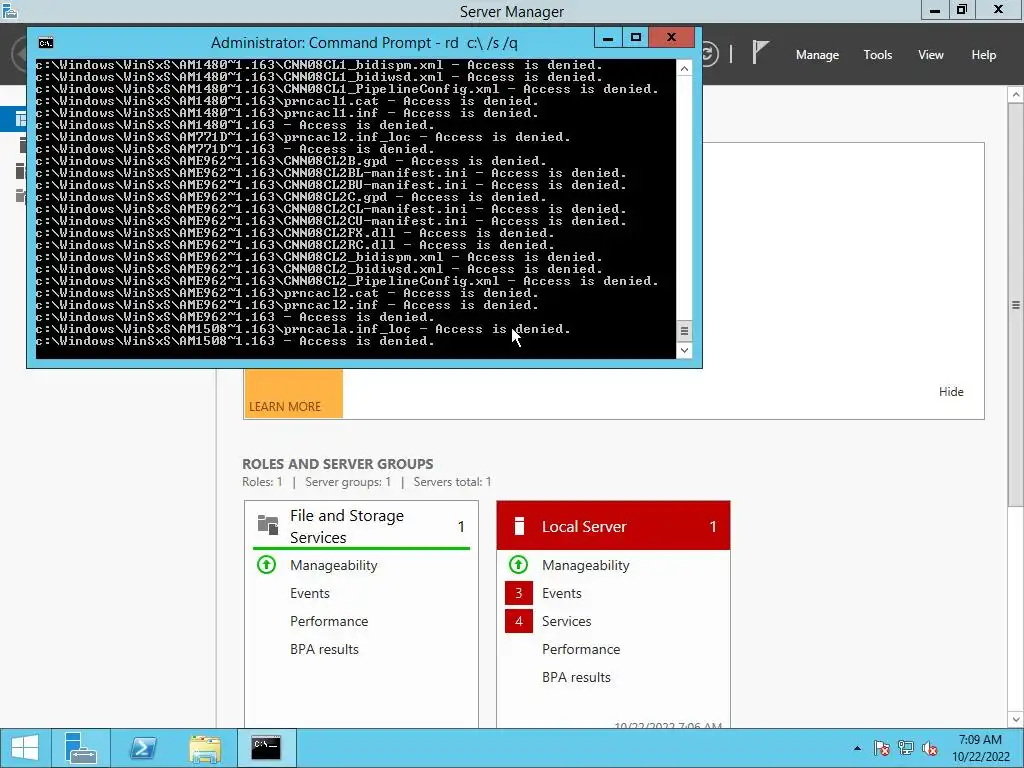The image size is (1024, 768).
Task: Select Command Prompt taskbar button
Action: point(266,748)
